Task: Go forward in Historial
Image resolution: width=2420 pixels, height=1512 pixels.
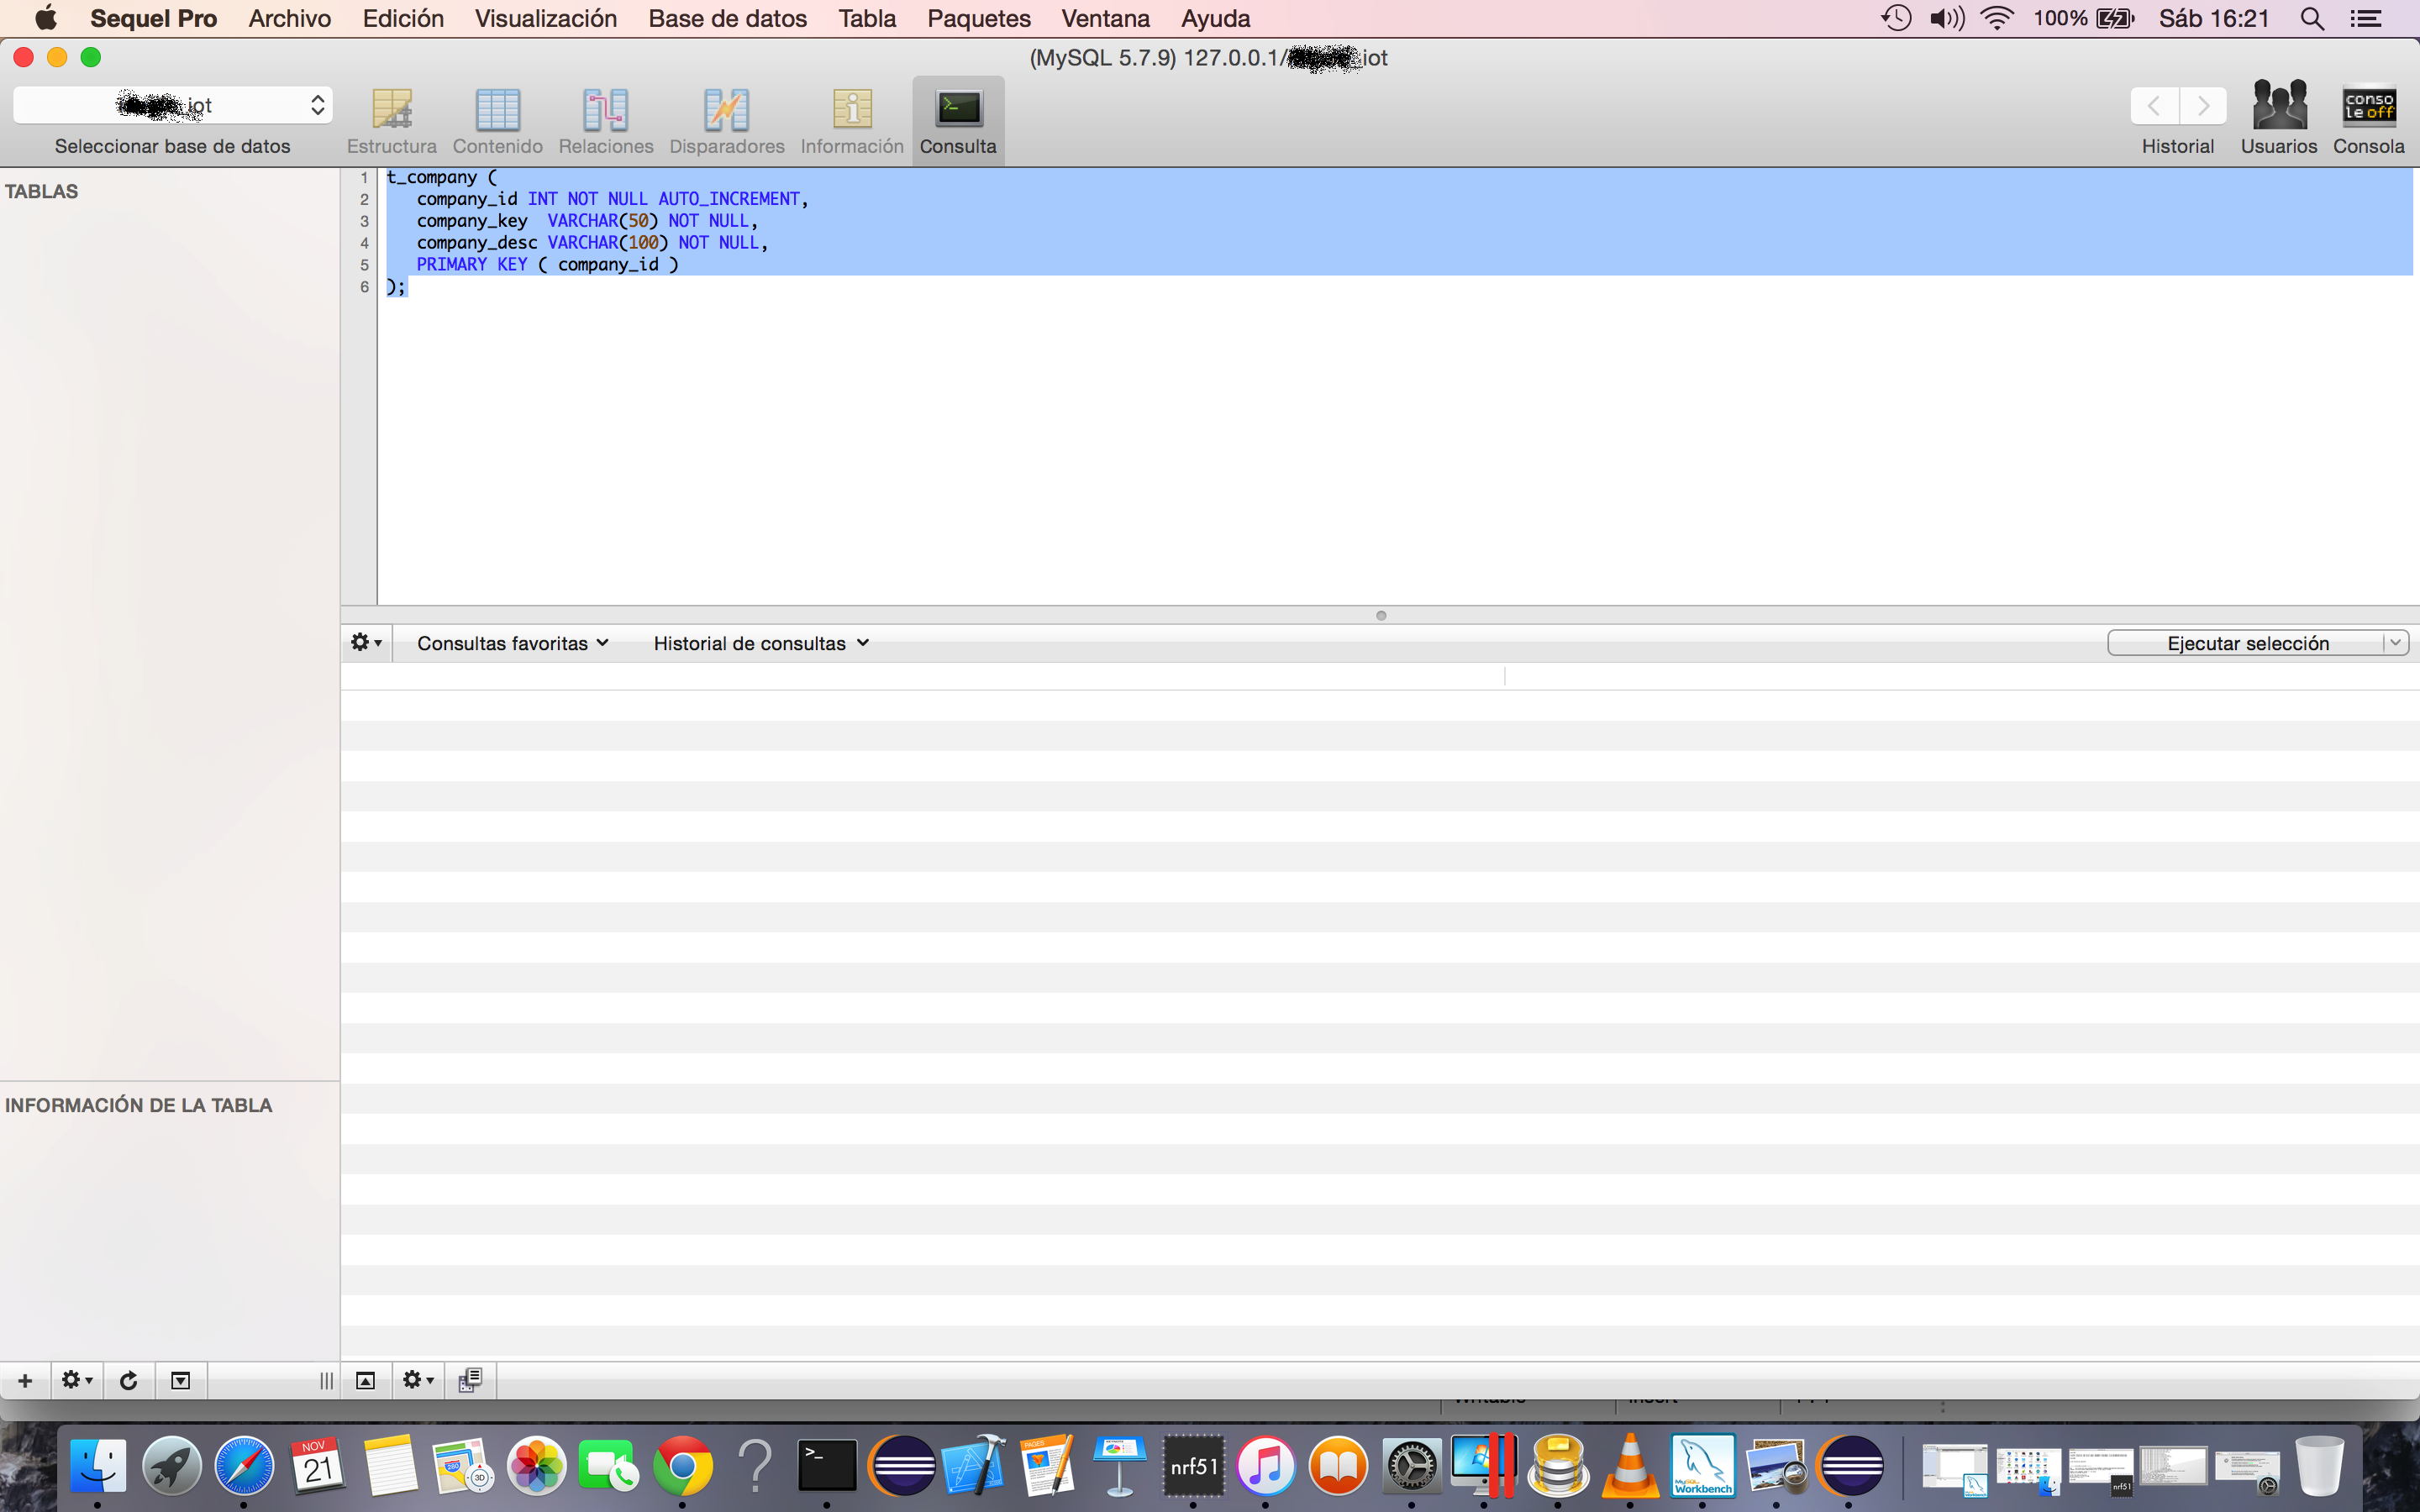Action: point(2203,105)
